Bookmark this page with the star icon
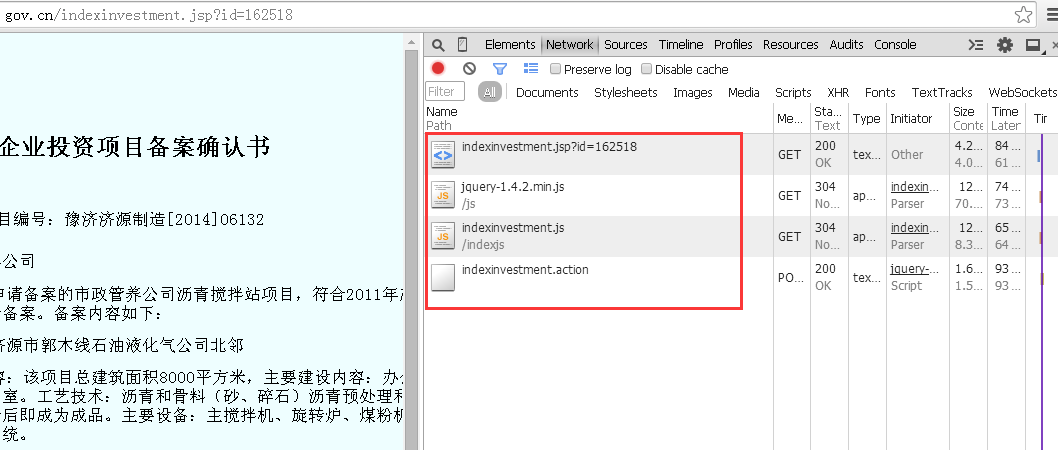The width and height of the screenshot is (1058, 450). pos(1024,14)
